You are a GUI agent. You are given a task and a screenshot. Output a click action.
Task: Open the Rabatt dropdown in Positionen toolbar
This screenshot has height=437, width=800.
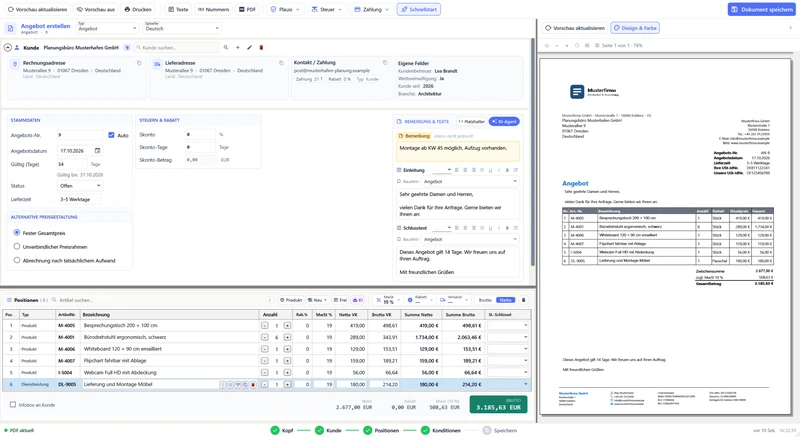420,300
